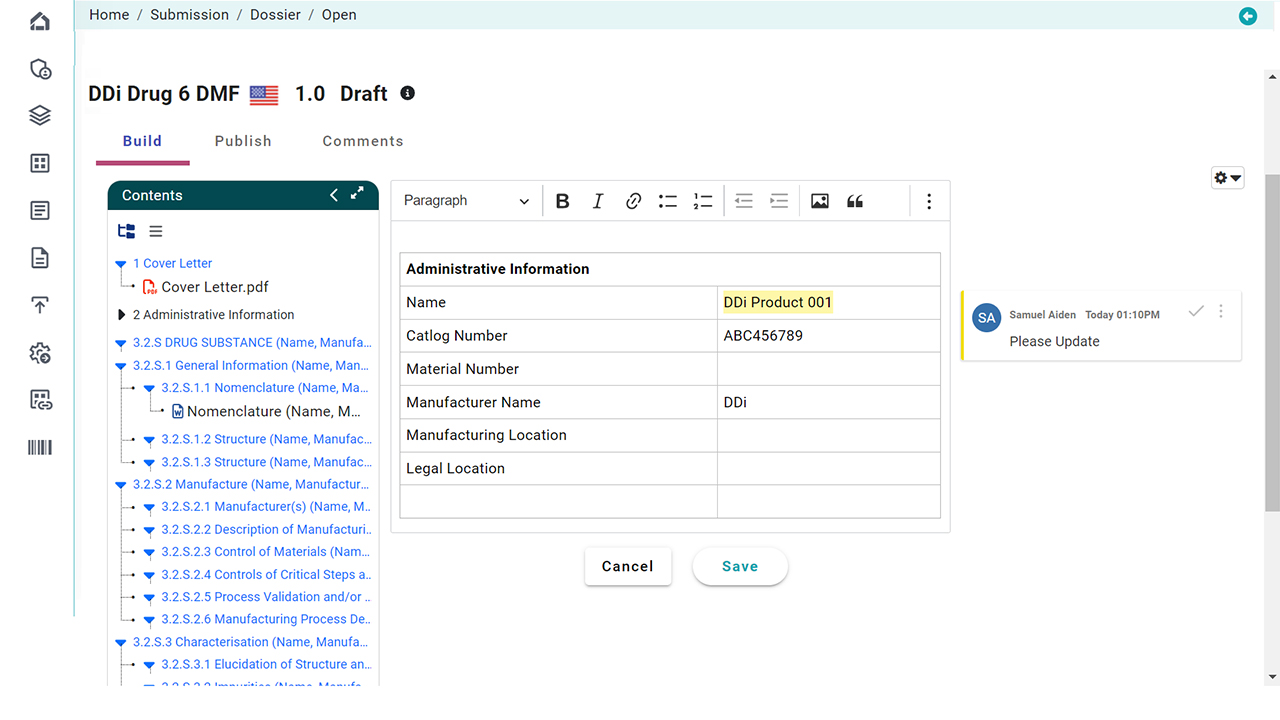This screenshot has height=720, width=1280.
Task: Toggle italic formatting in the editor toolbar
Action: coord(598,201)
